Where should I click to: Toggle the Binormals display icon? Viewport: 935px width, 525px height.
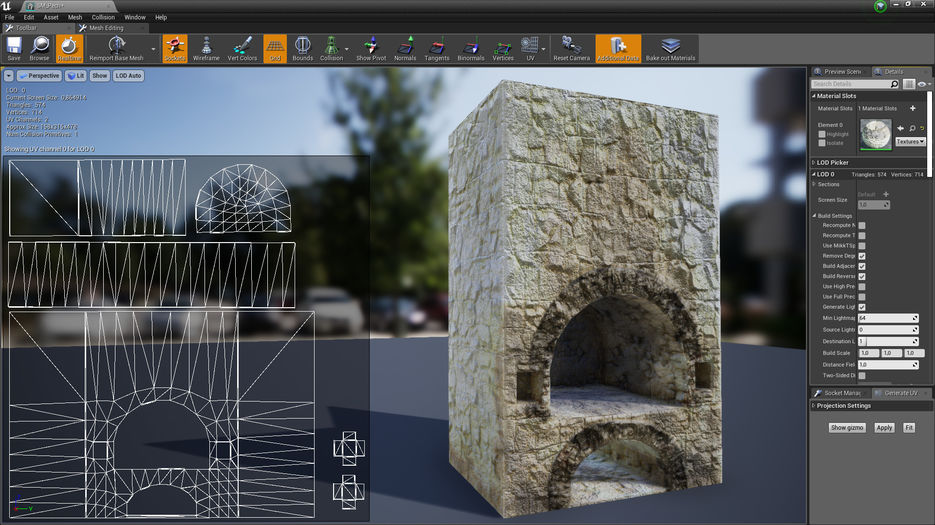tap(470, 48)
